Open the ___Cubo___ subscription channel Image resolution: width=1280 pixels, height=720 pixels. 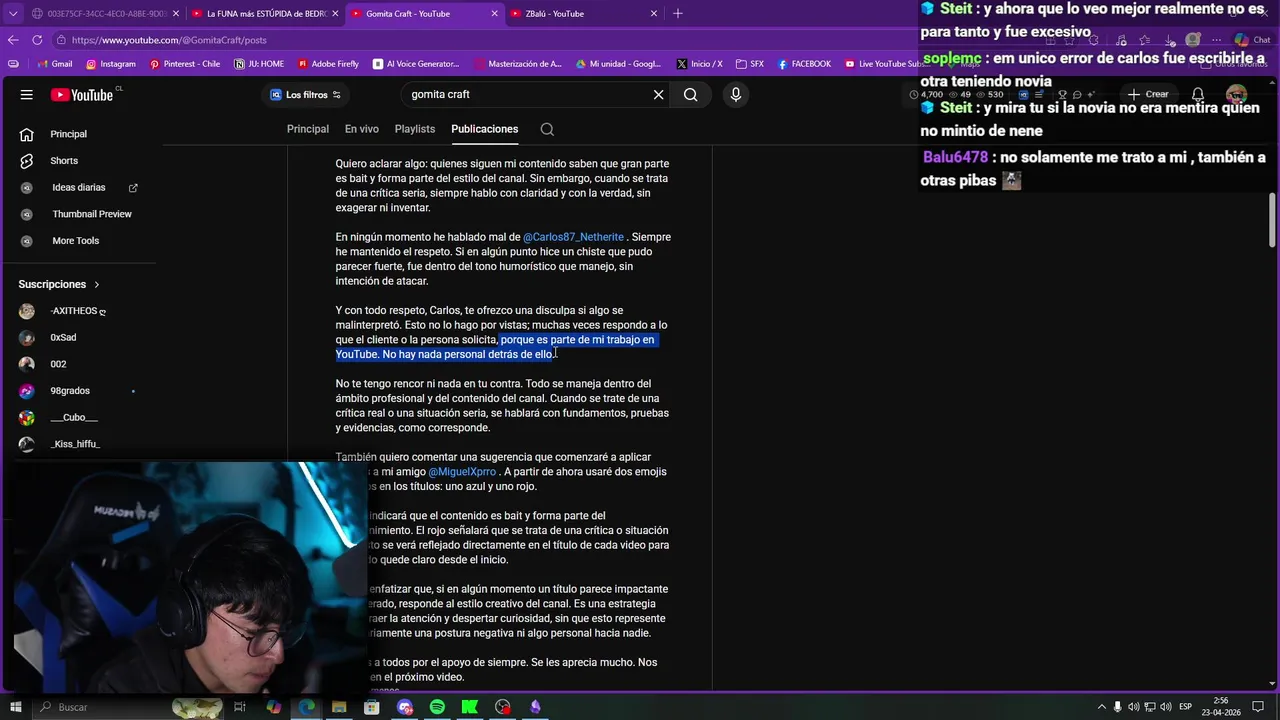[80, 417]
